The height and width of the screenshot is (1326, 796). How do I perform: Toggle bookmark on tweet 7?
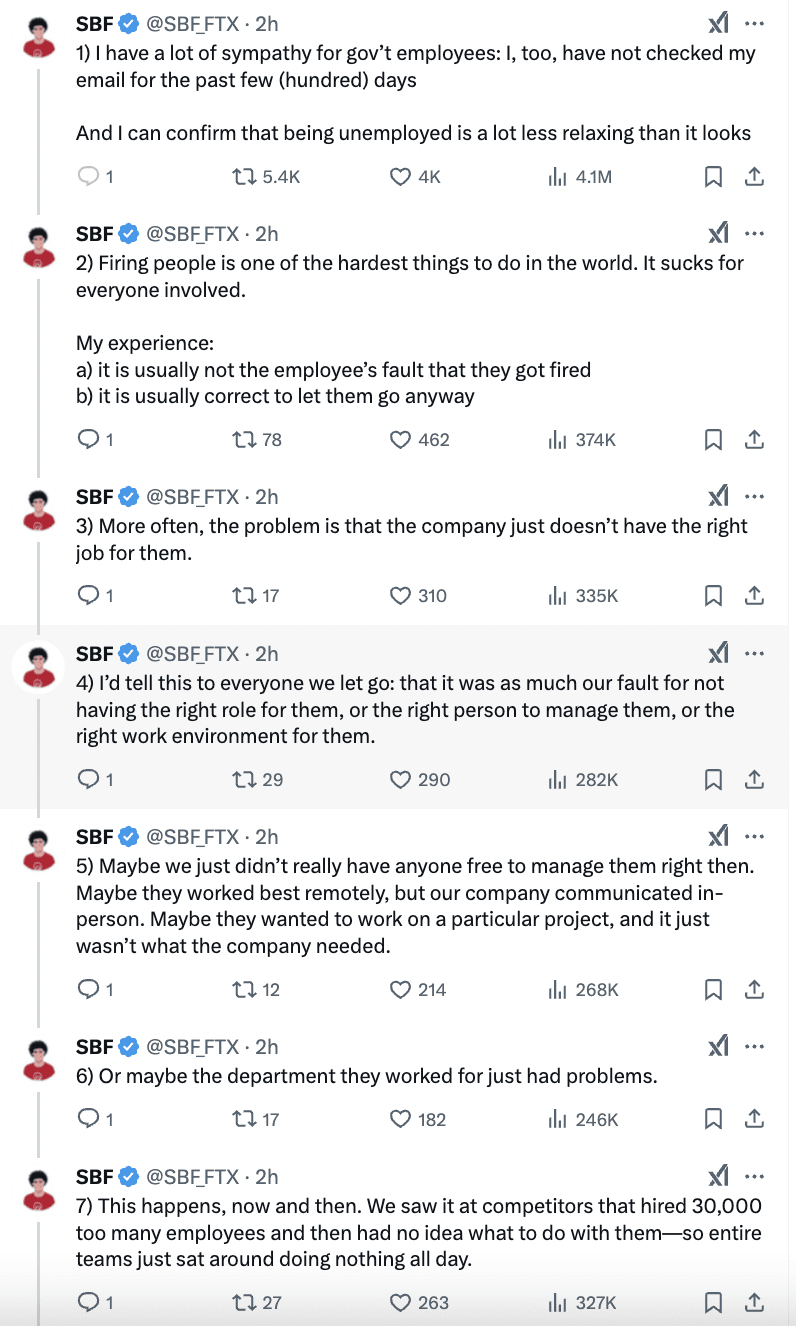click(712, 1302)
